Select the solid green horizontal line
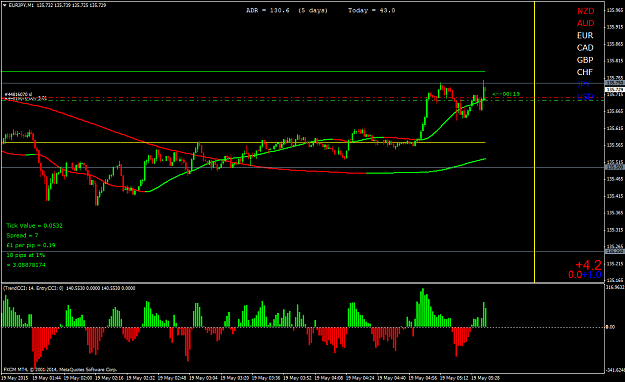The width and height of the screenshot is (625, 382). click(243, 72)
